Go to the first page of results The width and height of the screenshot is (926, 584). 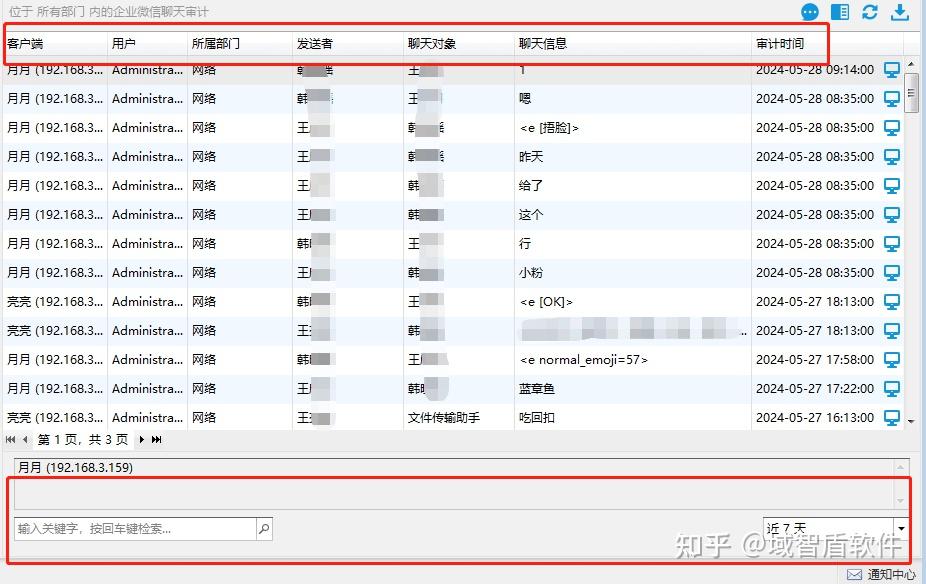tap(11, 439)
